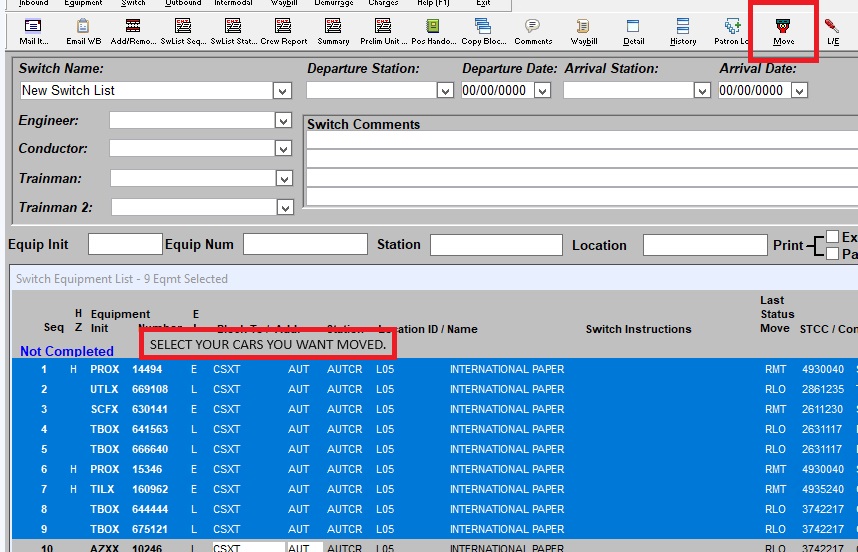Screen dimensions: 858x552
Task: Open the Switch menu
Action: [133, 3]
